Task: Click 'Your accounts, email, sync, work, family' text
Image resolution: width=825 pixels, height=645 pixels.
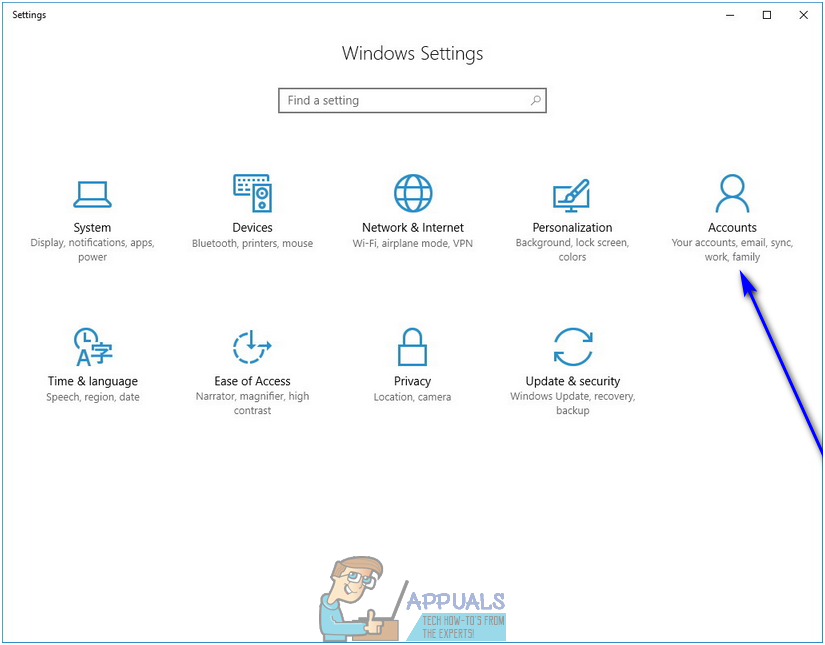Action: coord(732,250)
